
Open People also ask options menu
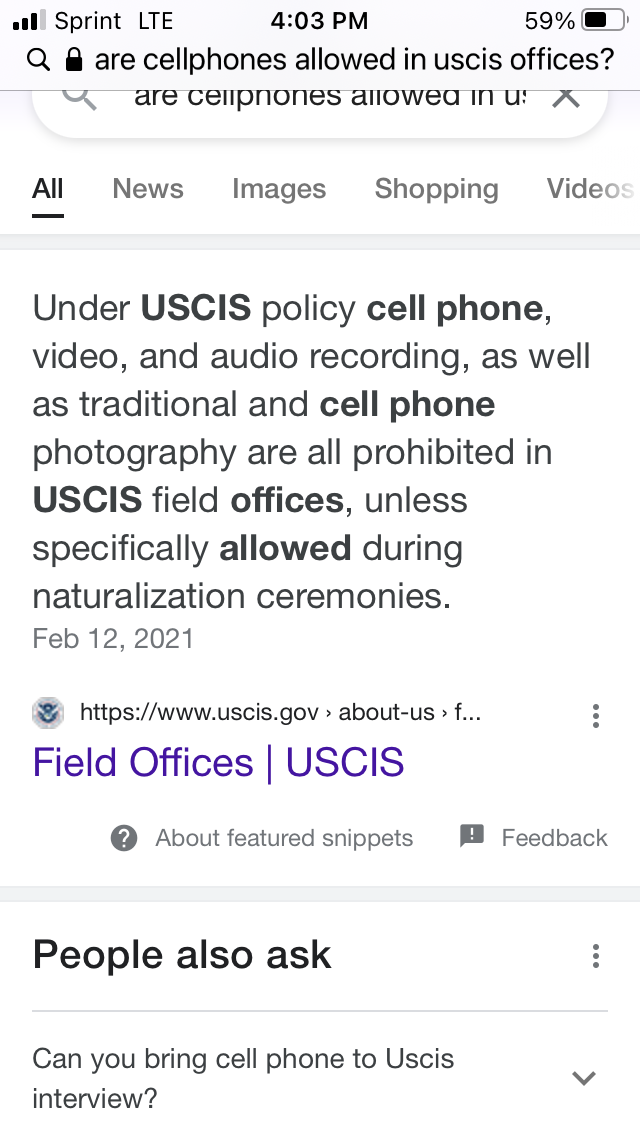coord(596,956)
